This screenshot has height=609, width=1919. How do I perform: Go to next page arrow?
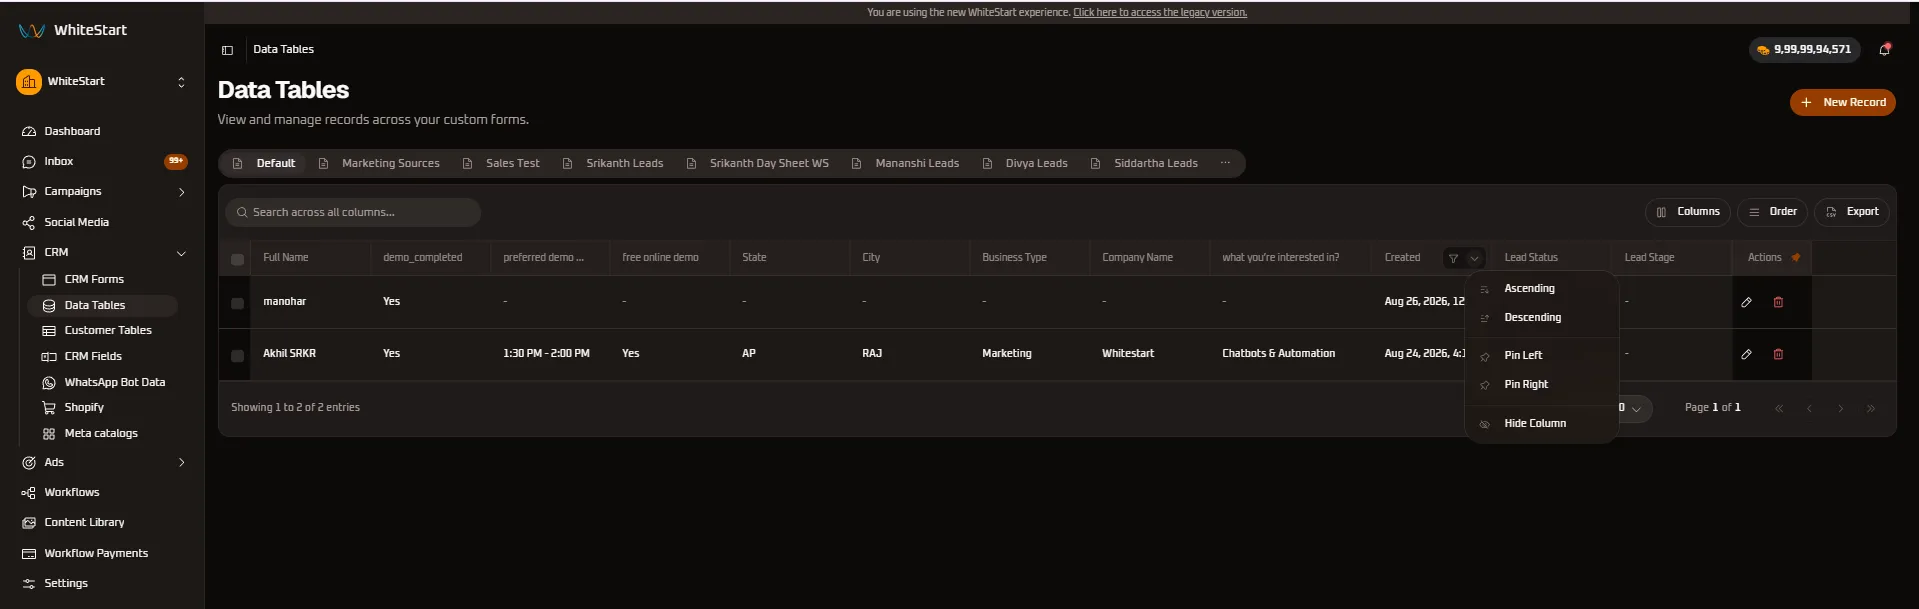pyautogui.click(x=1840, y=408)
